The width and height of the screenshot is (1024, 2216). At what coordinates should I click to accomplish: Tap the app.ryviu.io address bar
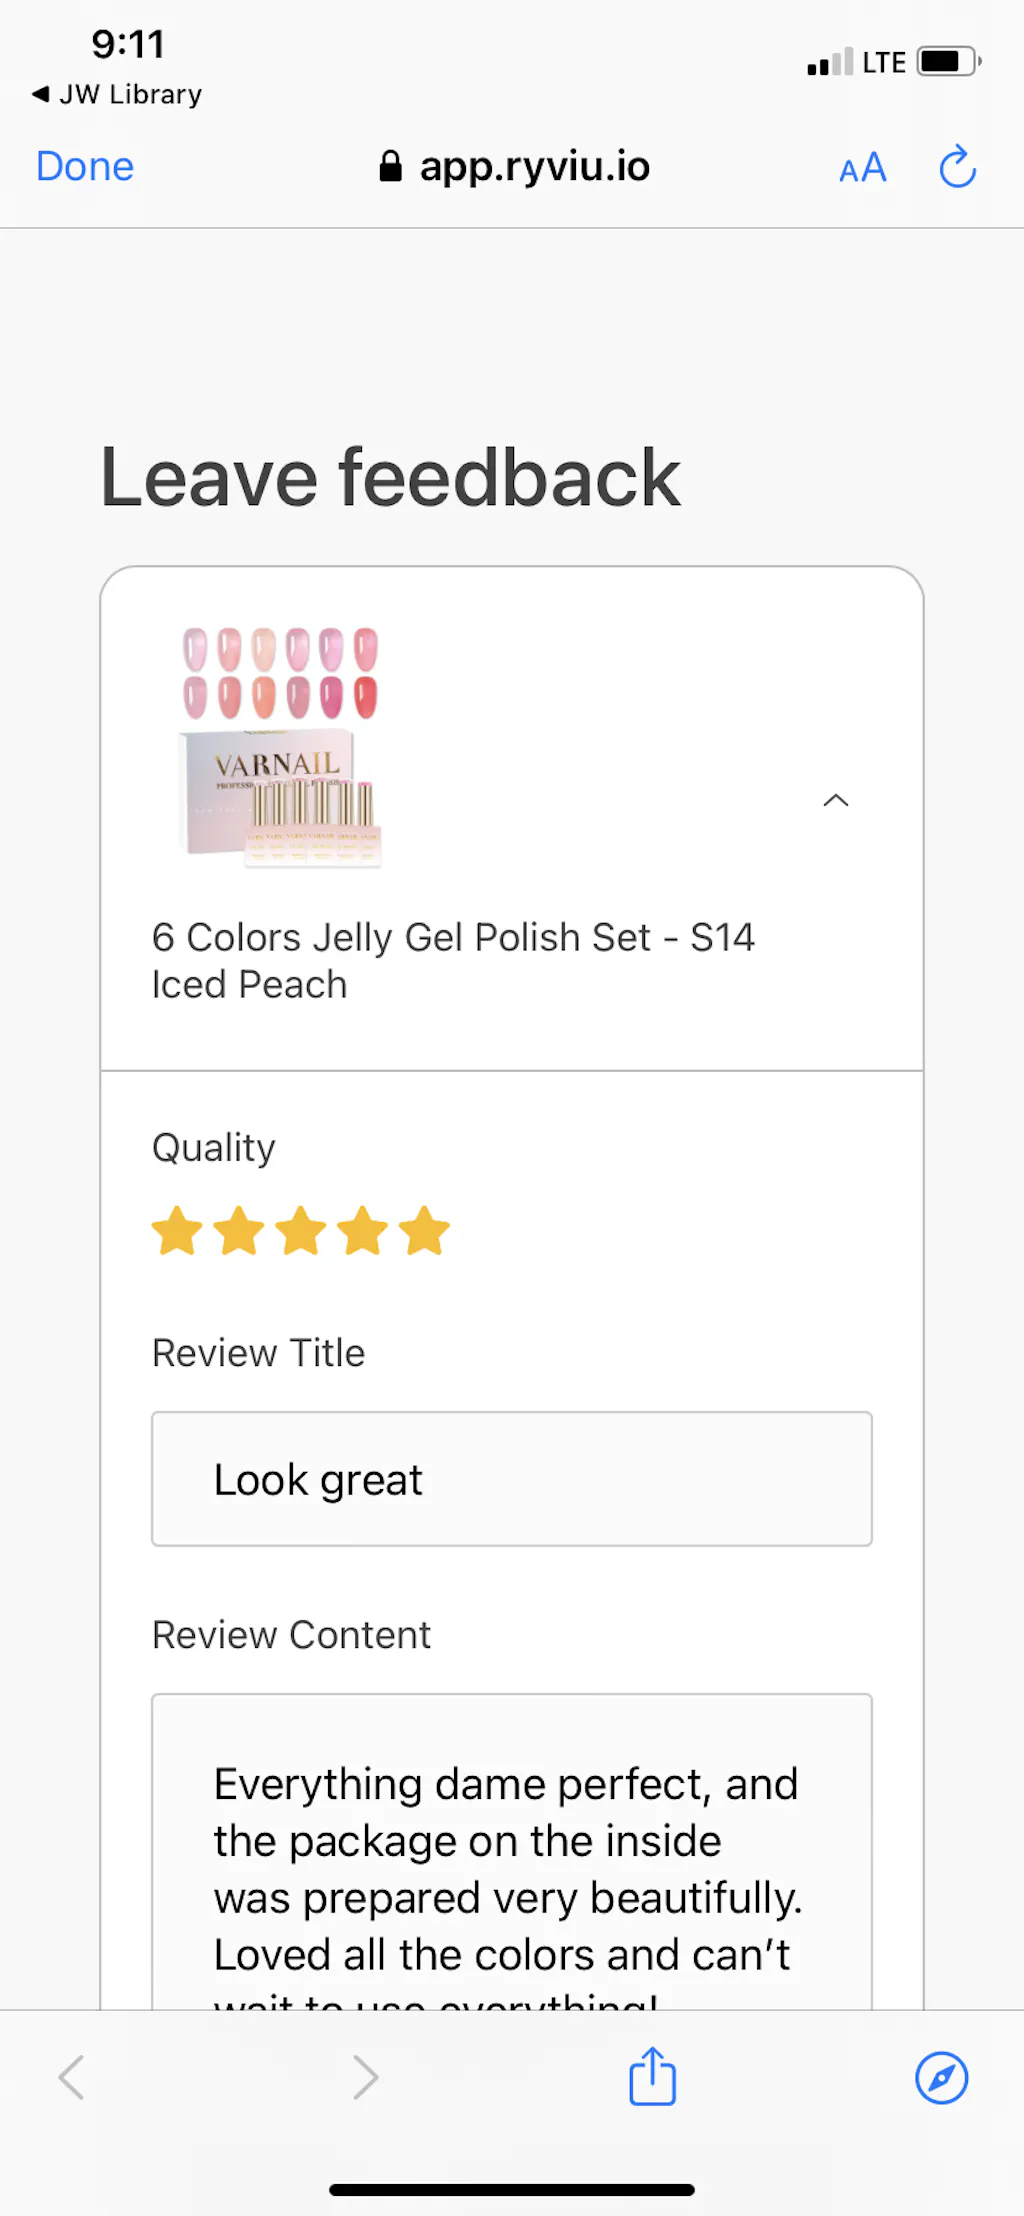534,167
